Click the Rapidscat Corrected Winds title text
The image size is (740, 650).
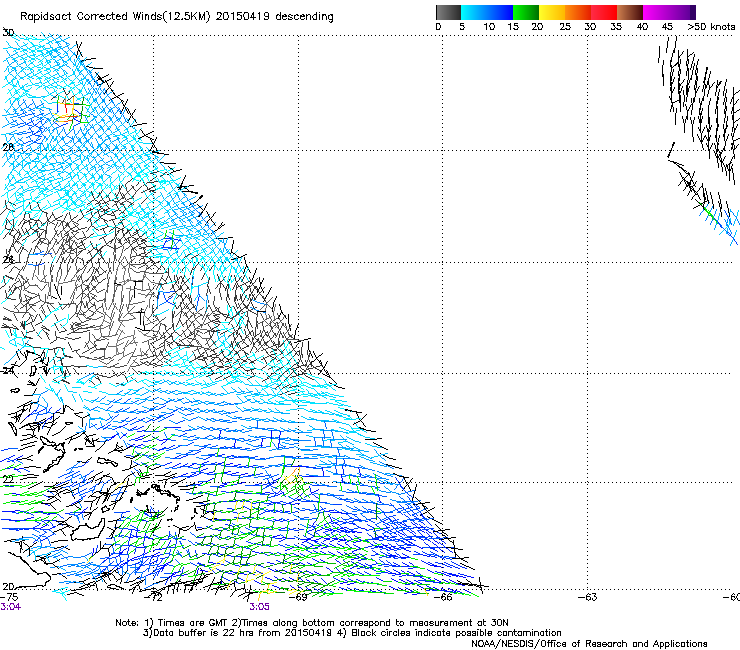click(x=177, y=16)
